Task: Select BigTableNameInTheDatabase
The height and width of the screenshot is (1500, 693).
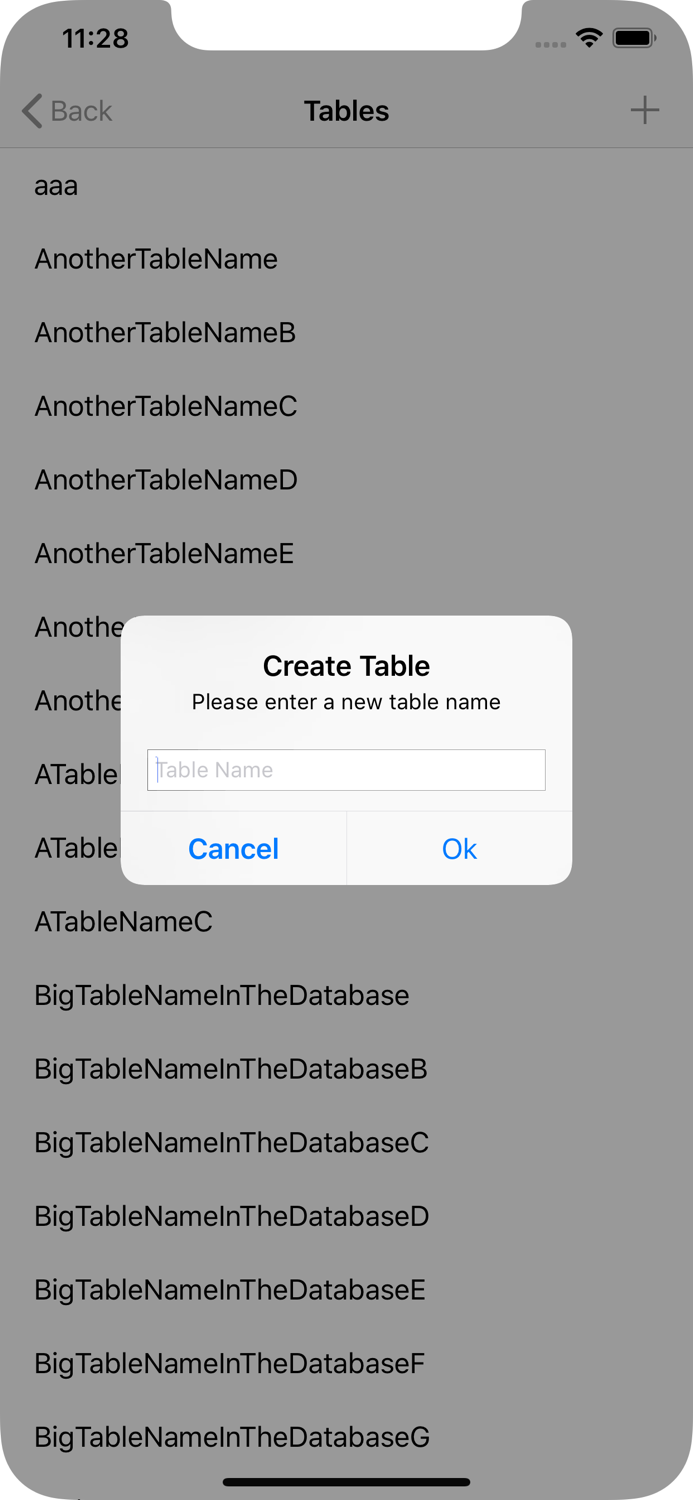Action: [x=221, y=995]
